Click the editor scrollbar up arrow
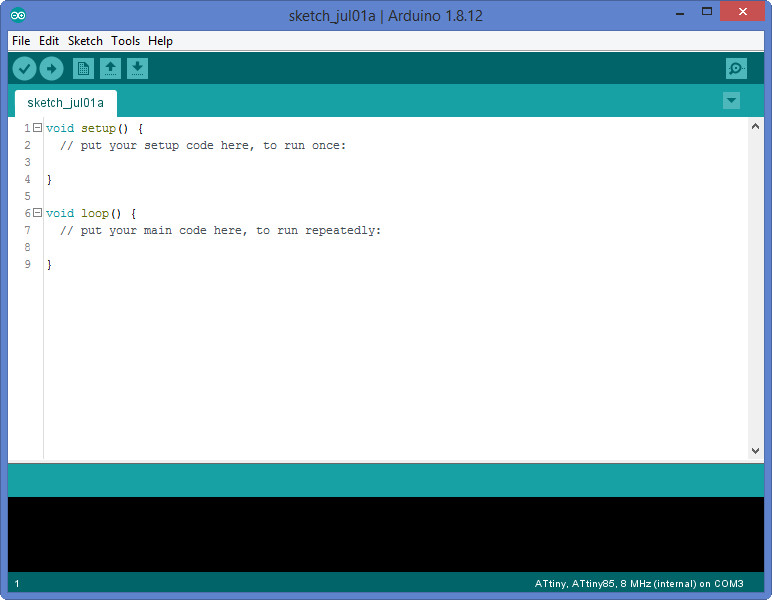Image resolution: width=772 pixels, height=600 pixels. [755, 126]
